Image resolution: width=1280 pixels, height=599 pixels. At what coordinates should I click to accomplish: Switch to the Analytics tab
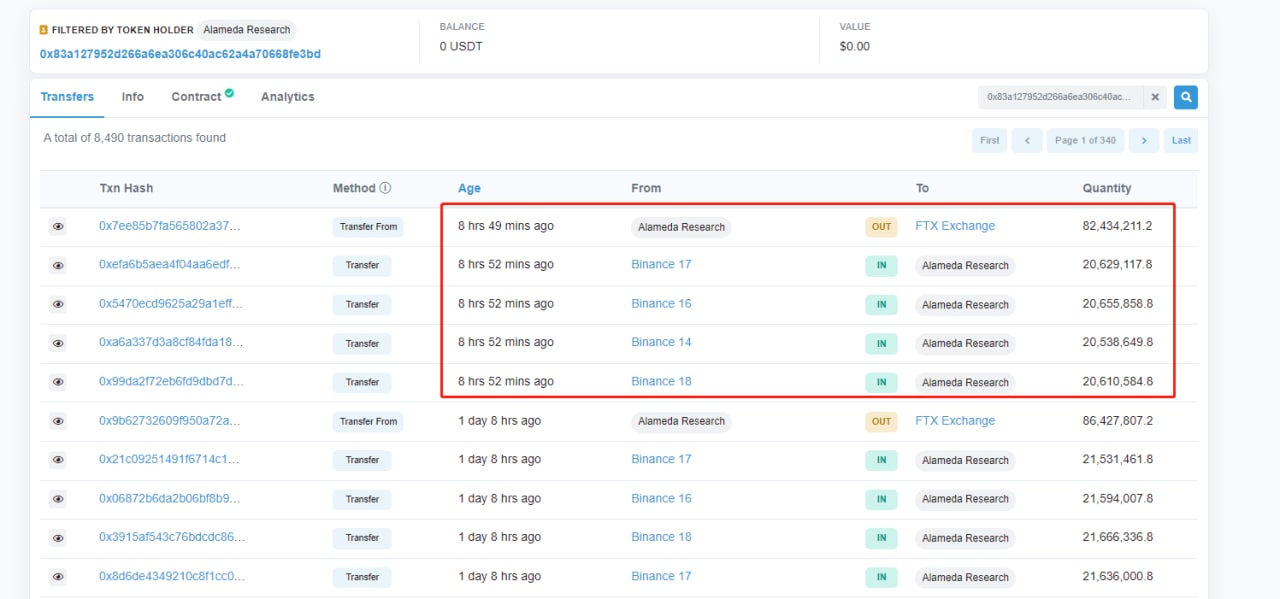click(288, 97)
